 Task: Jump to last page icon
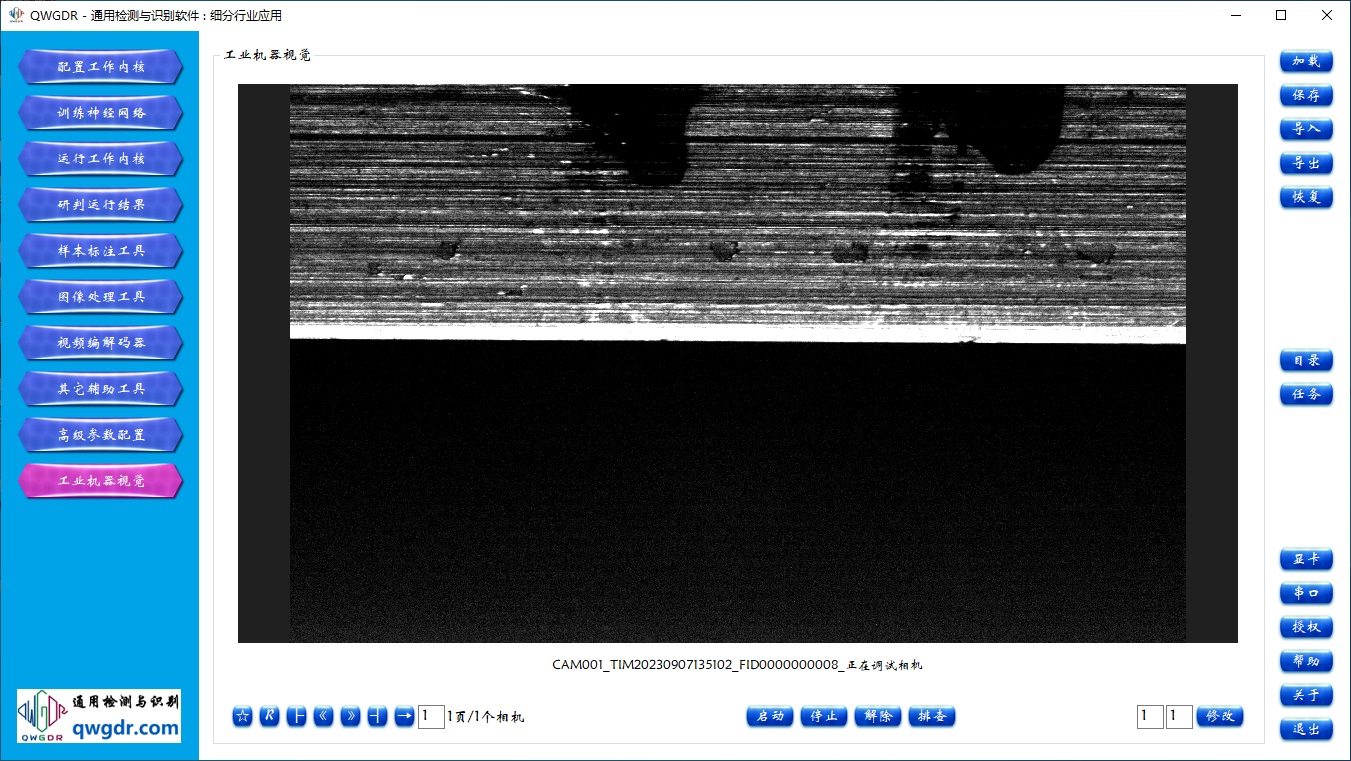(x=377, y=716)
